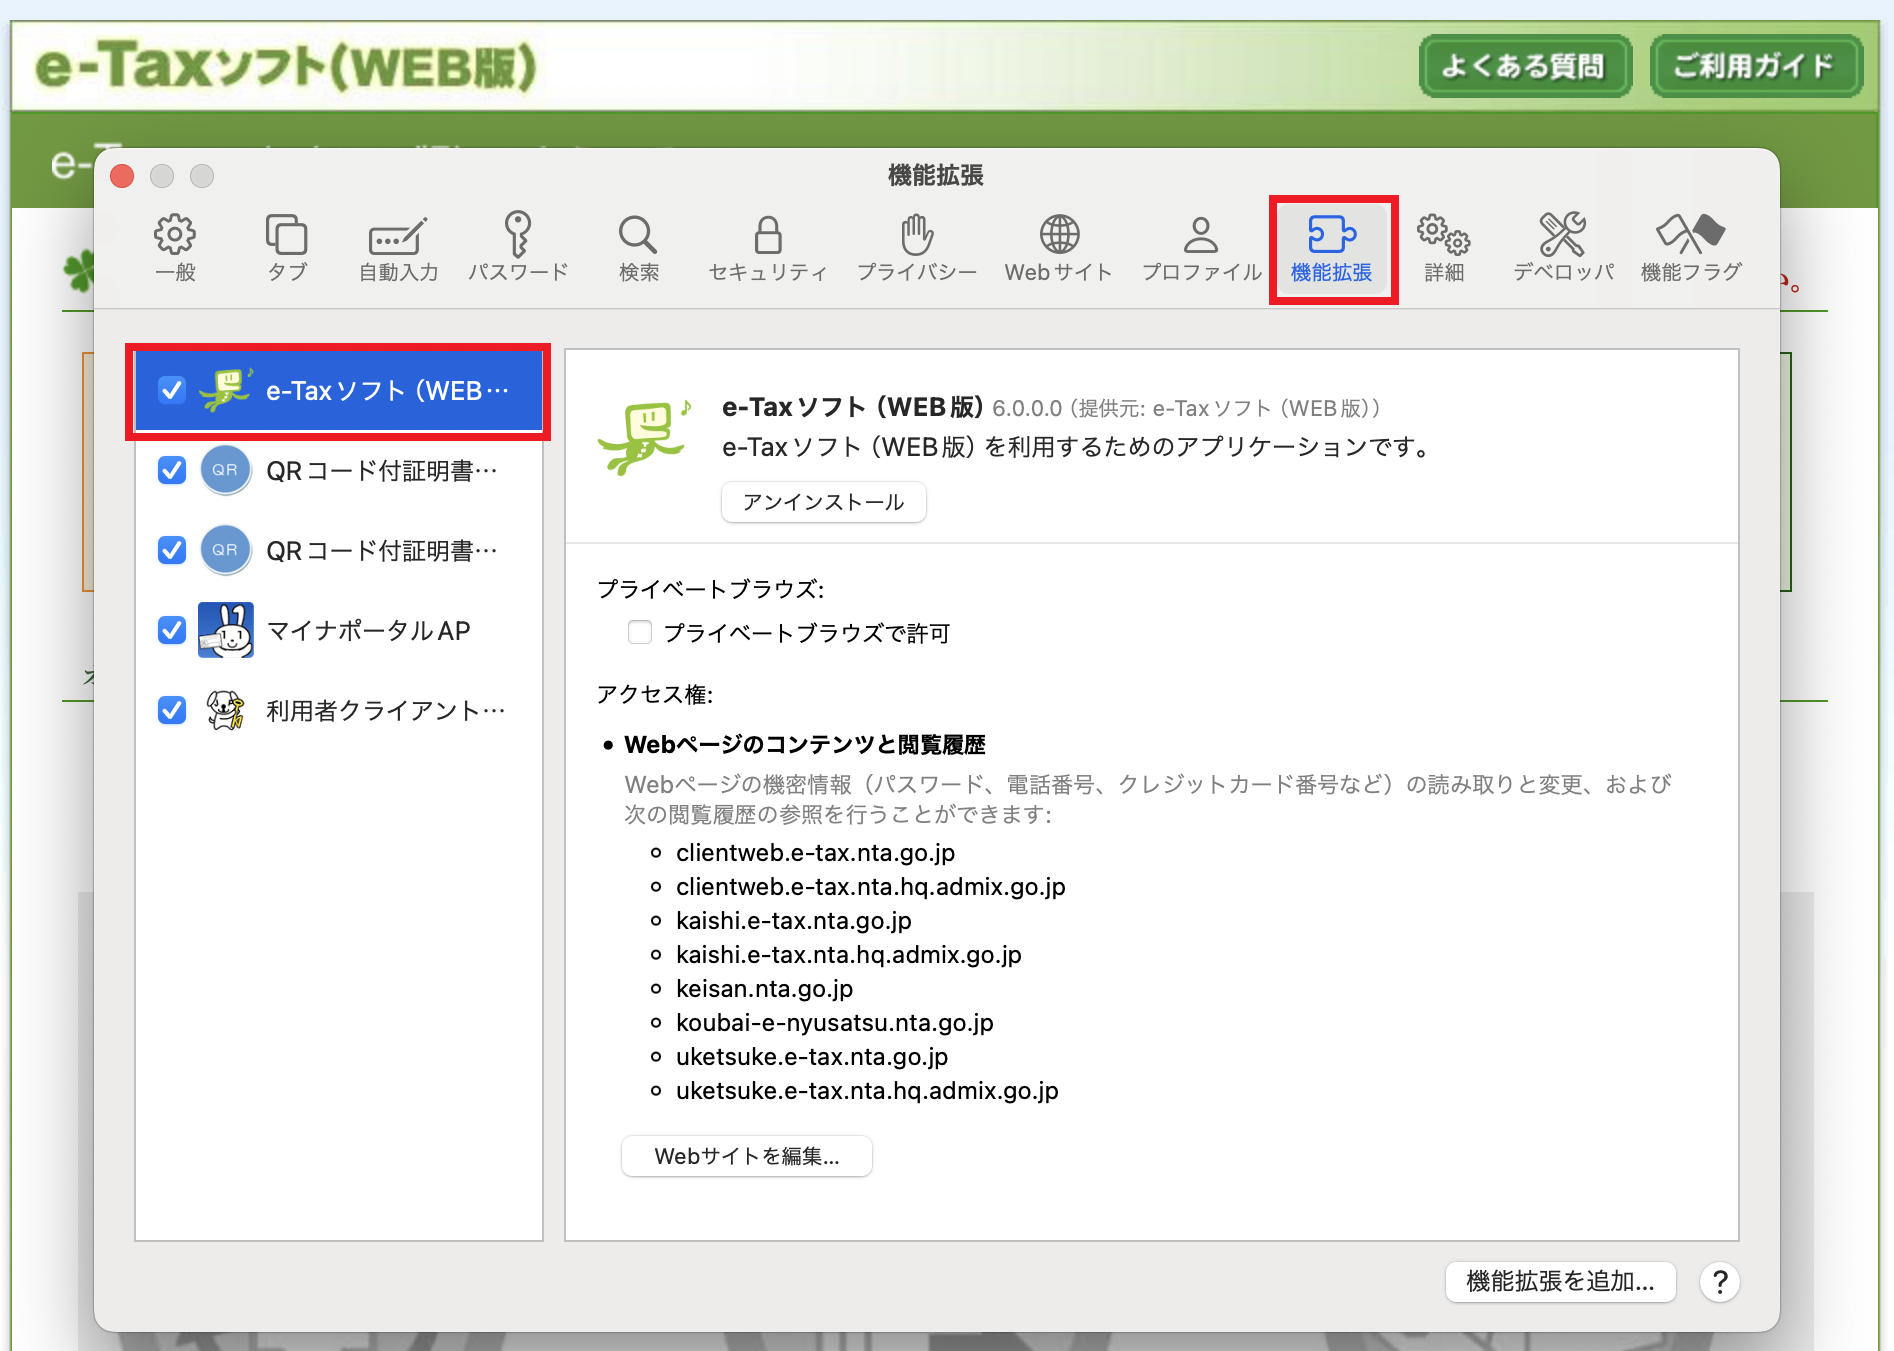Click the アンインストール button
The width and height of the screenshot is (1894, 1351).
pyautogui.click(x=824, y=502)
